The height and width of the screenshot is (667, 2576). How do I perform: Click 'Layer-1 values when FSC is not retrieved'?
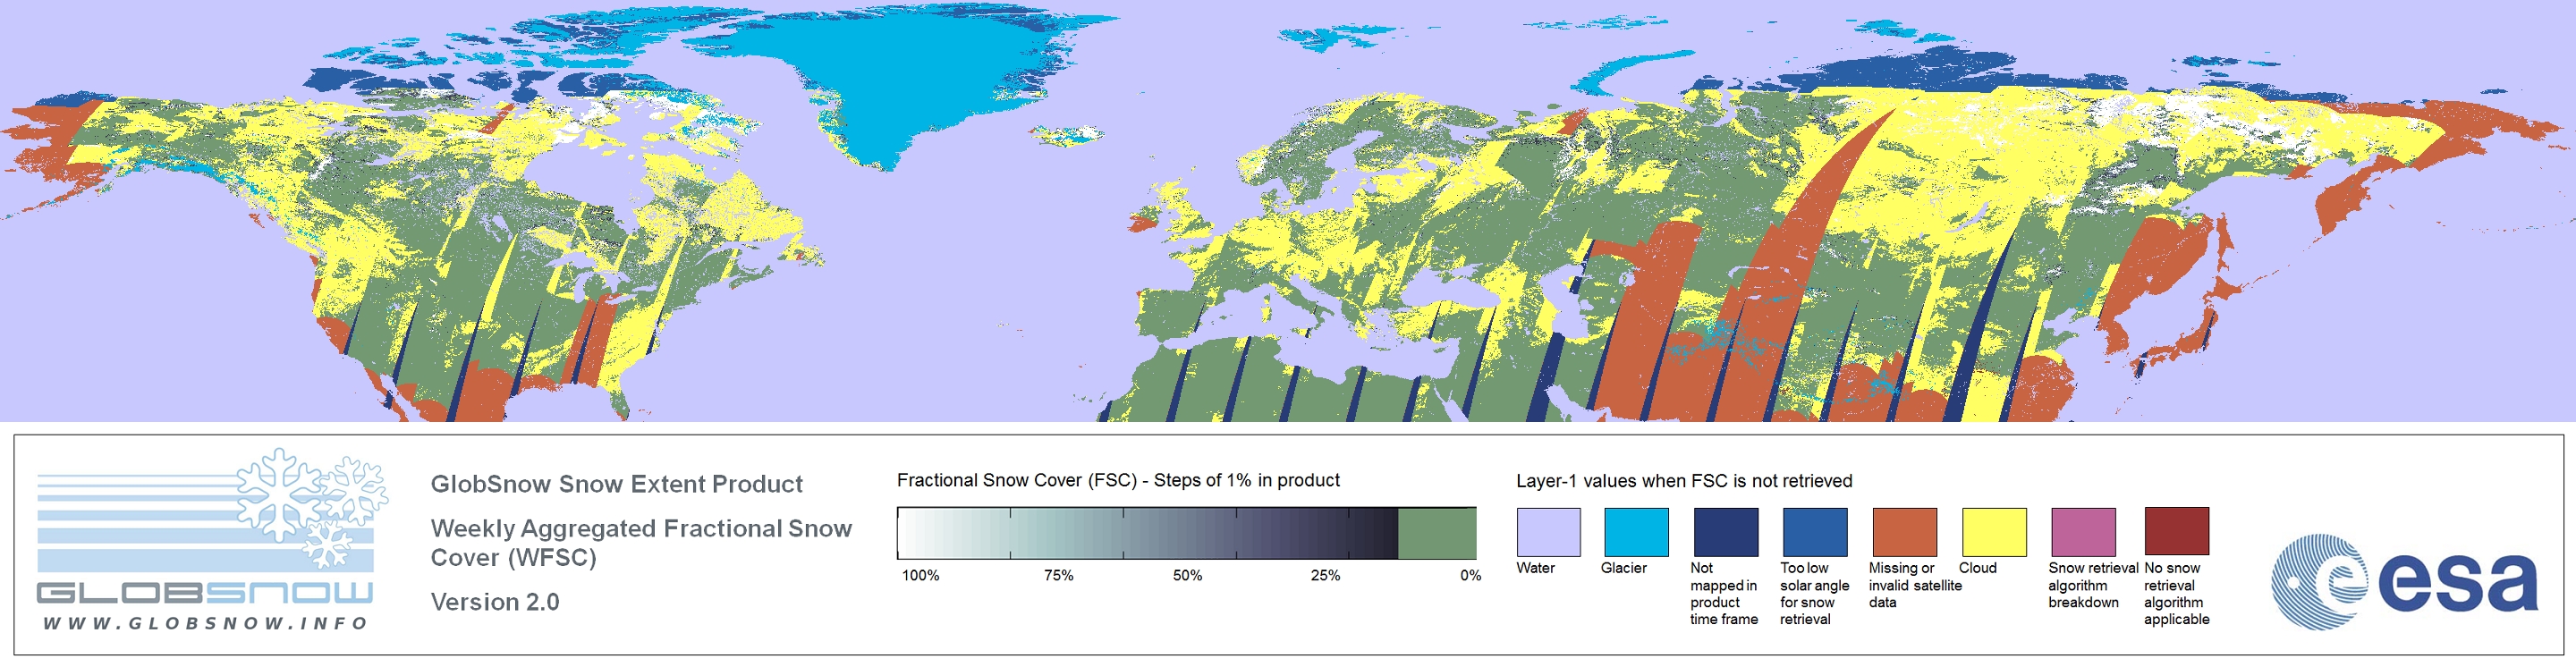[1684, 481]
